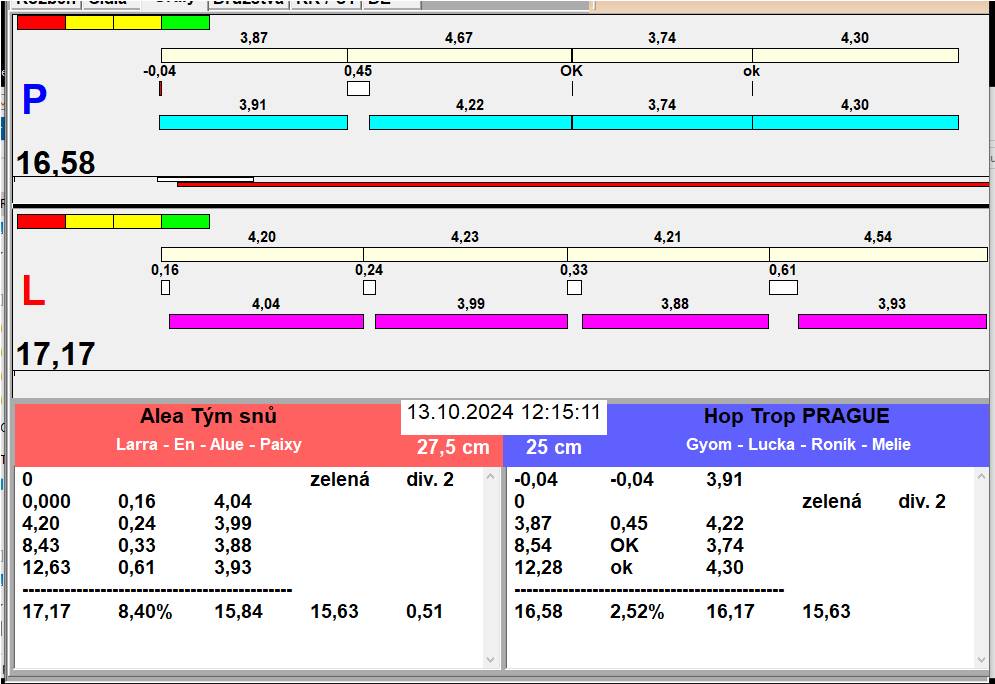Click the Hop Trop PRAGUE team header

coord(797,416)
